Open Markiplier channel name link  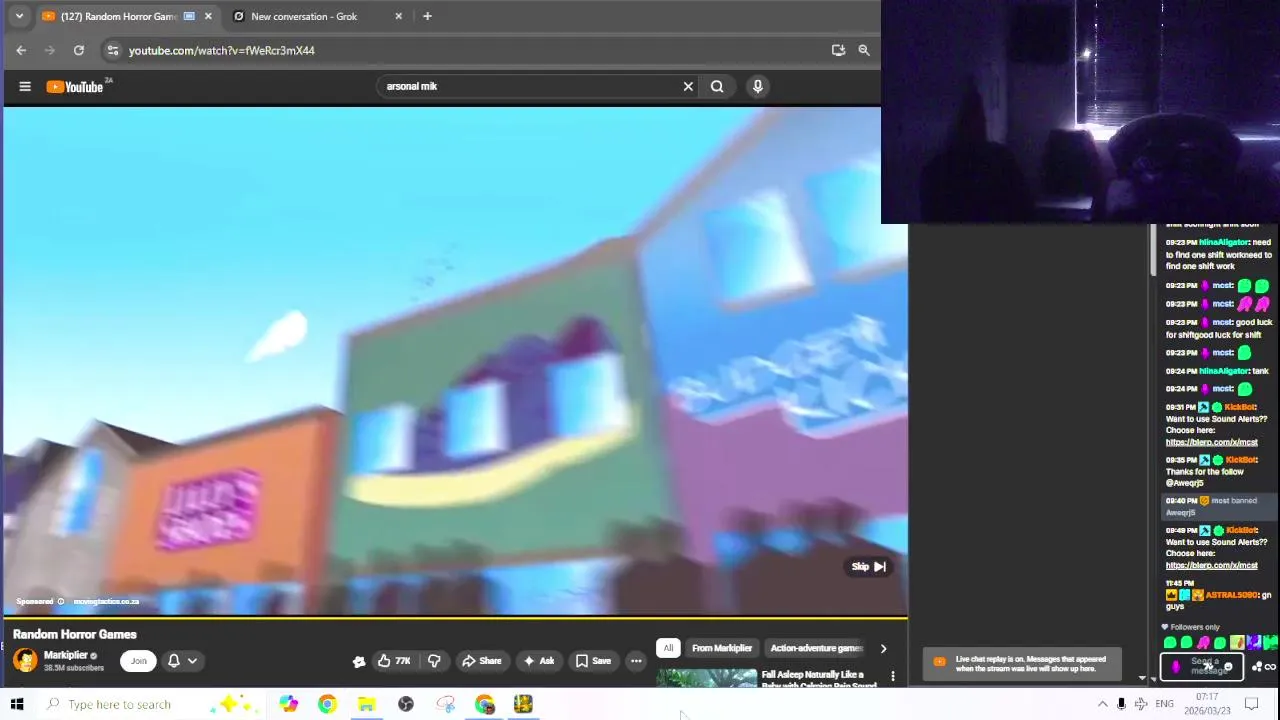[x=65, y=655]
